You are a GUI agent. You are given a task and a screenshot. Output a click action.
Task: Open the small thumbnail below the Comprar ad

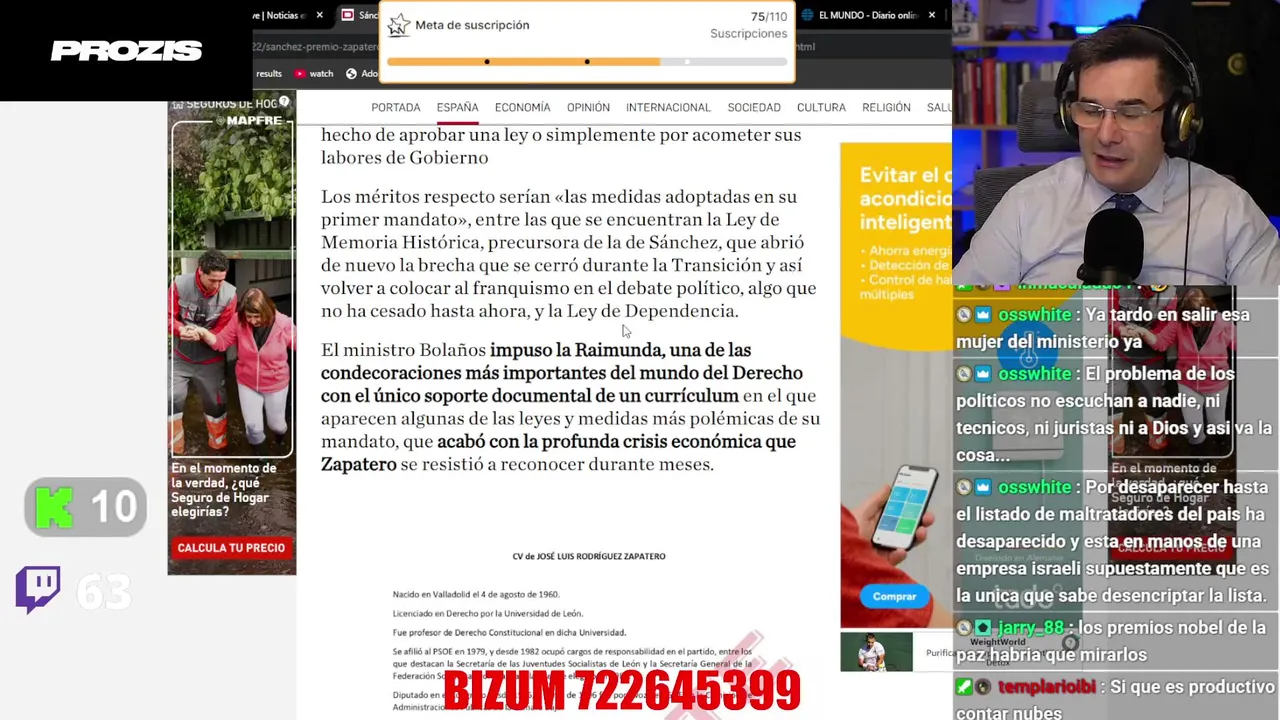[876, 652]
